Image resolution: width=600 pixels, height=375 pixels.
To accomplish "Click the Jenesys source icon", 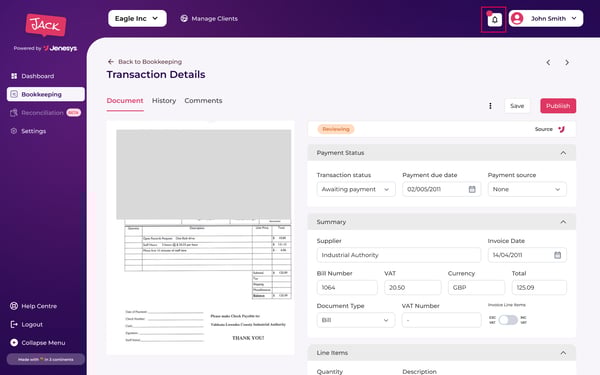I will [x=561, y=129].
